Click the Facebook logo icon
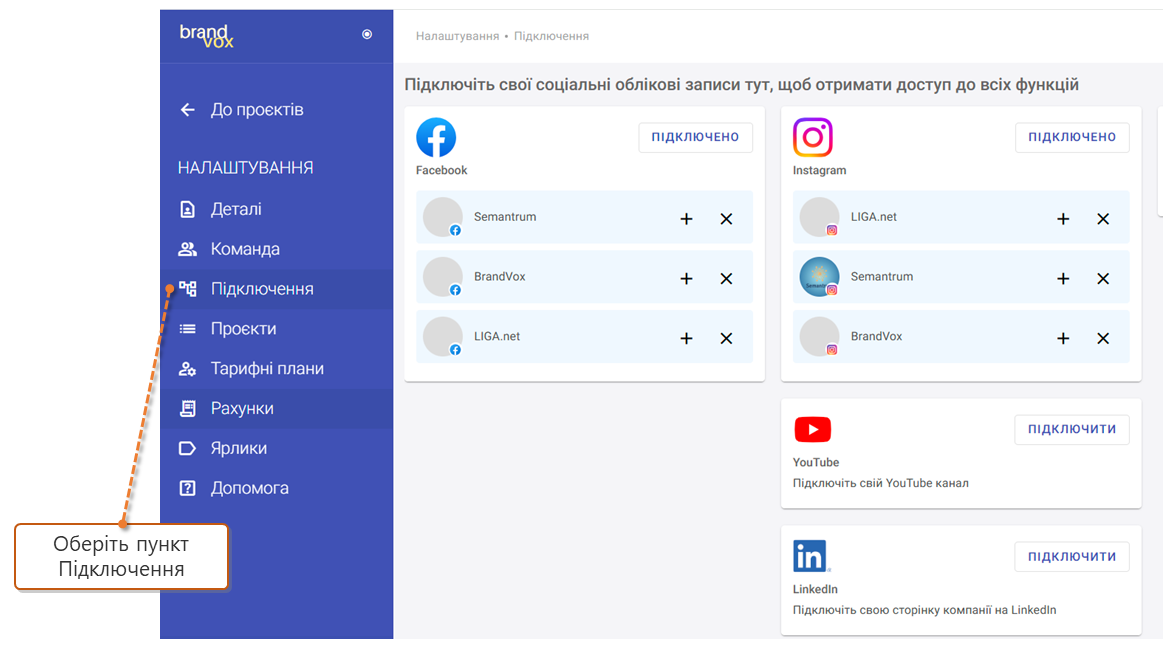 436,137
